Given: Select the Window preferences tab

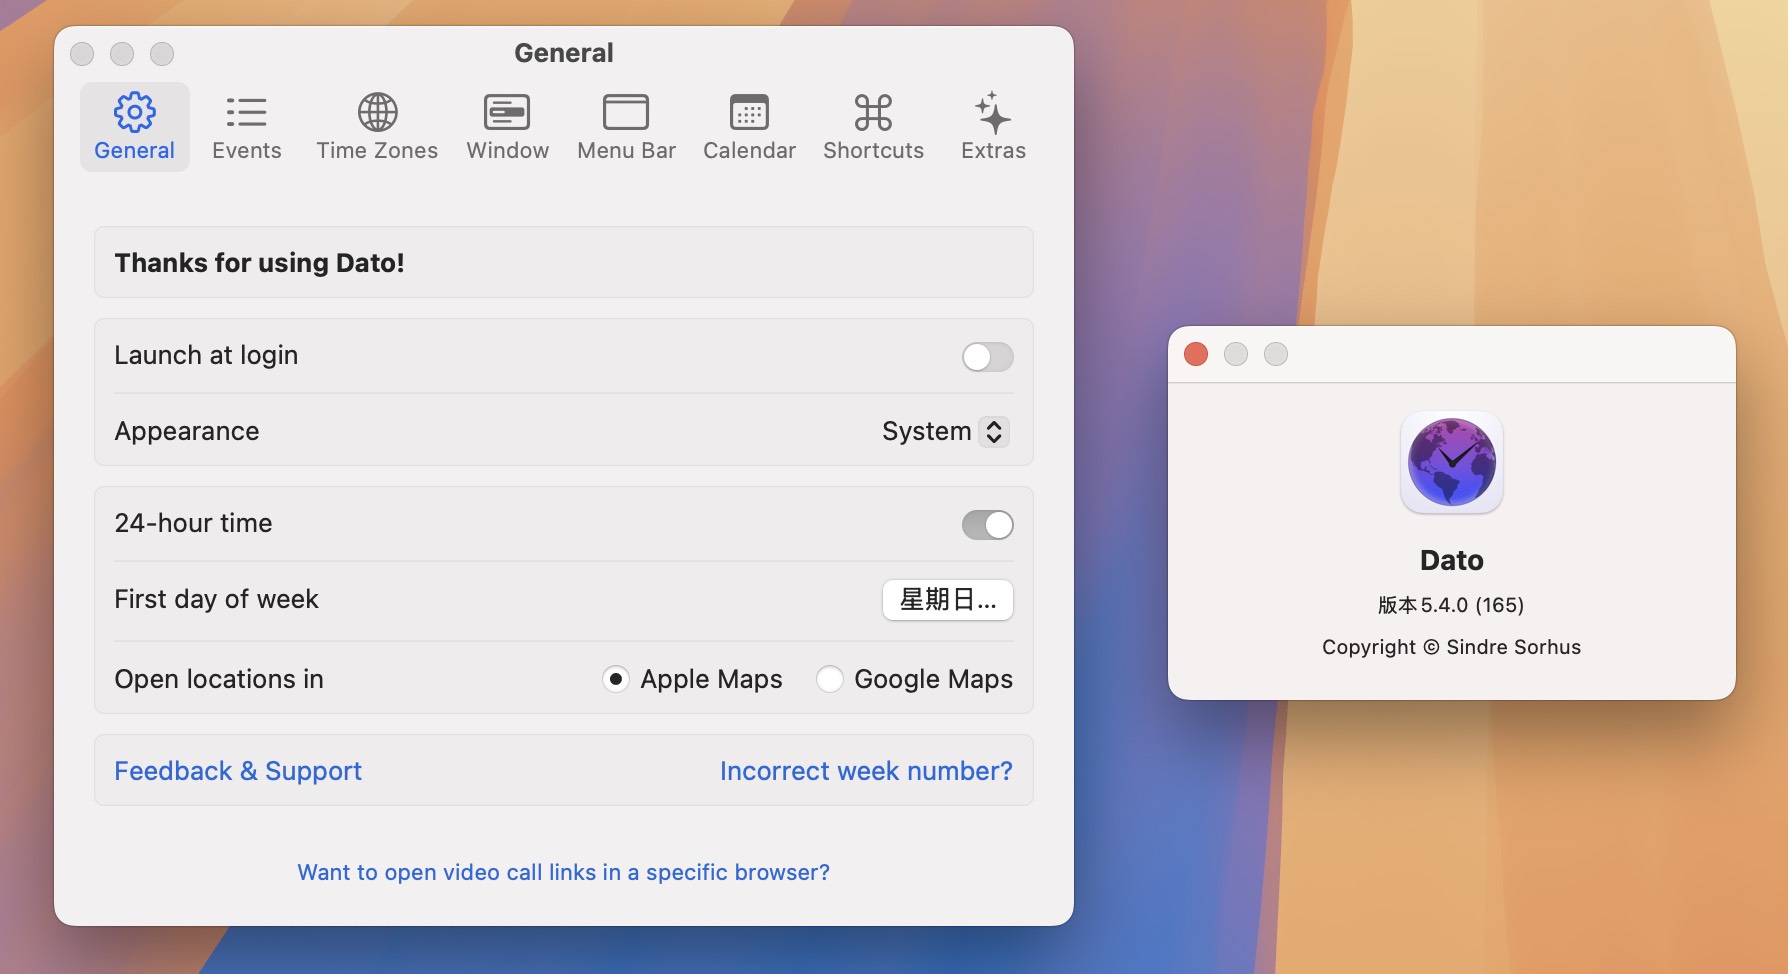Looking at the screenshot, I should [x=507, y=127].
